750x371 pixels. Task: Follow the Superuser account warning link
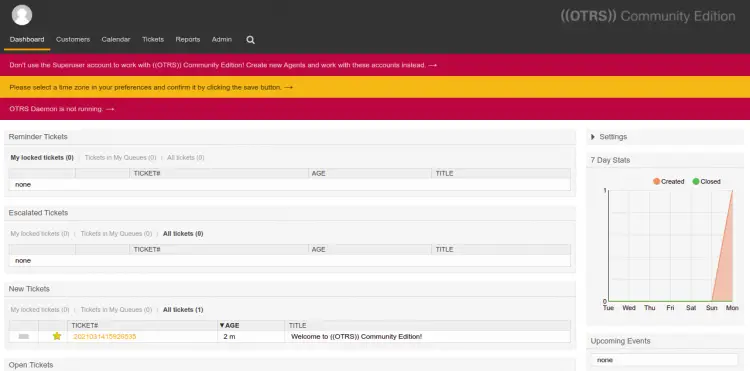pyautogui.click(x=223, y=65)
